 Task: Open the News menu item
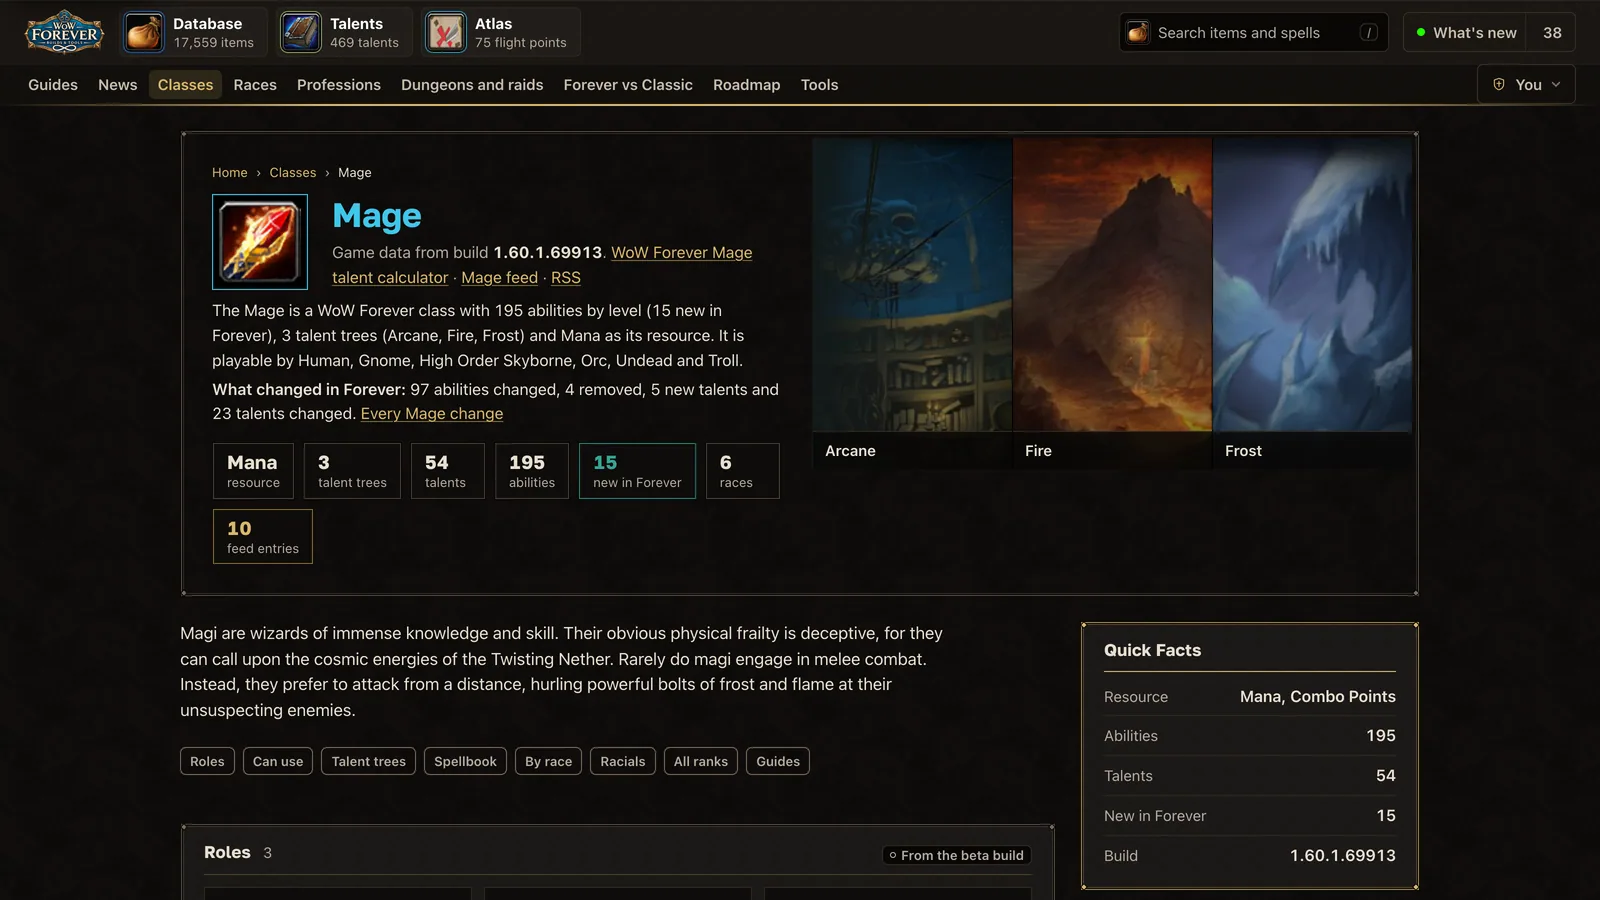coord(118,85)
